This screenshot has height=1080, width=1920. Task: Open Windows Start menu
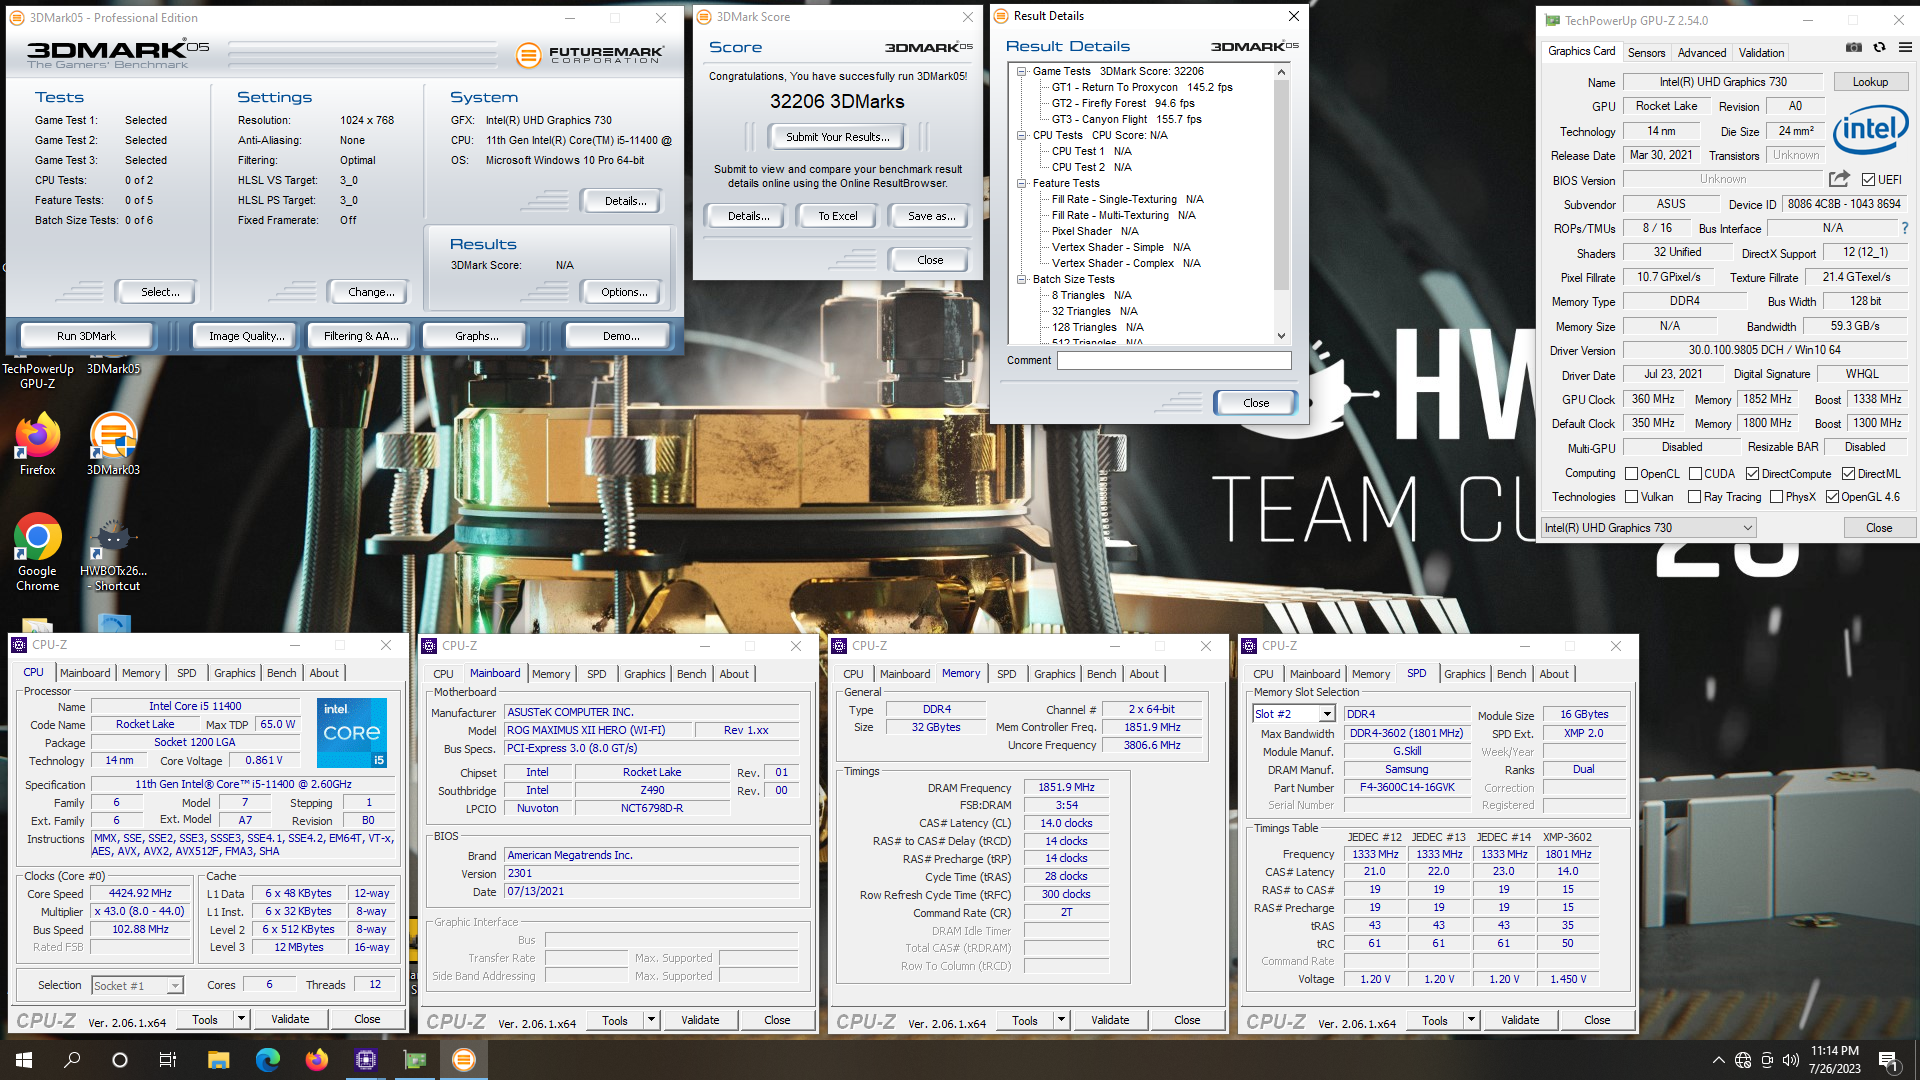point(24,1060)
